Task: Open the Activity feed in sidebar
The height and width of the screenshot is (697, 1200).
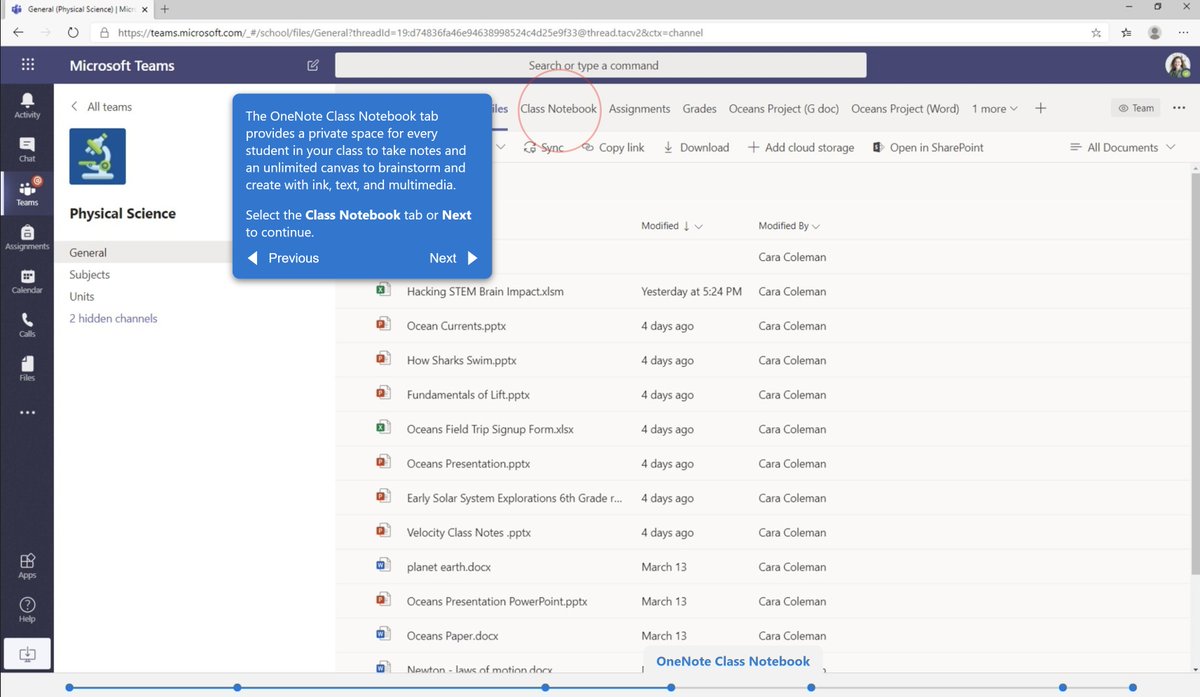Action: (x=27, y=104)
